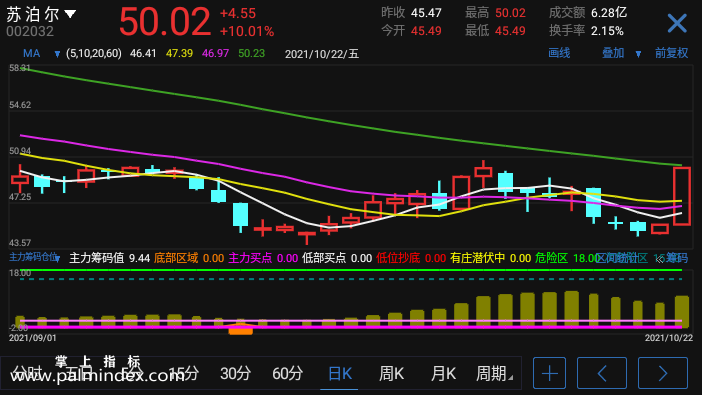Click the start date 2021/09/01
Viewport: 702px width, 395px height.
tap(33, 338)
